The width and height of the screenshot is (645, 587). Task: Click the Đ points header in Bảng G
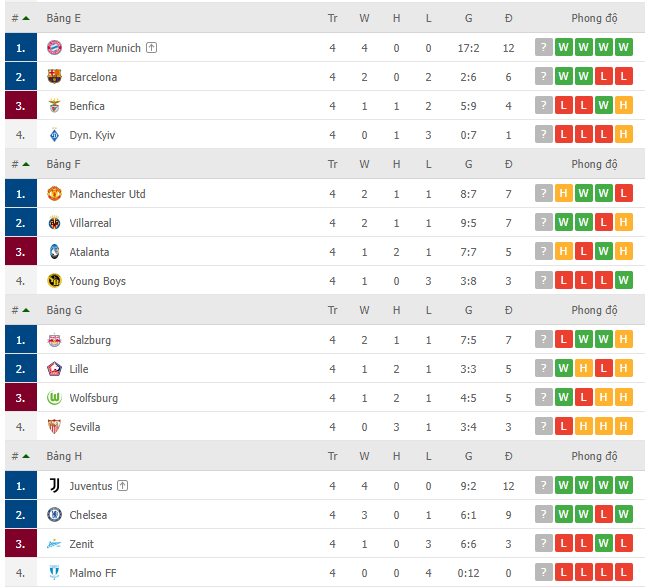coord(508,310)
